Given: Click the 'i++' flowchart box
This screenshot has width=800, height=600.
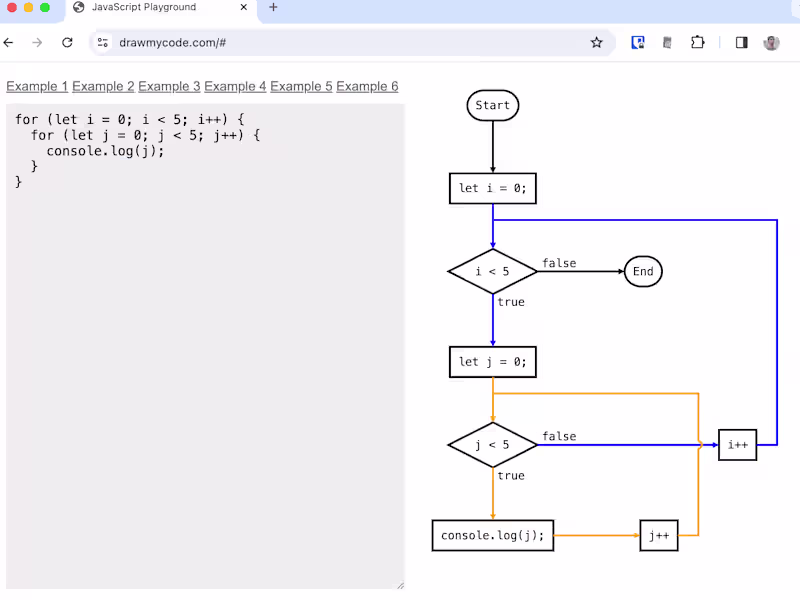Looking at the screenshot, I should (x=738, y=445).
